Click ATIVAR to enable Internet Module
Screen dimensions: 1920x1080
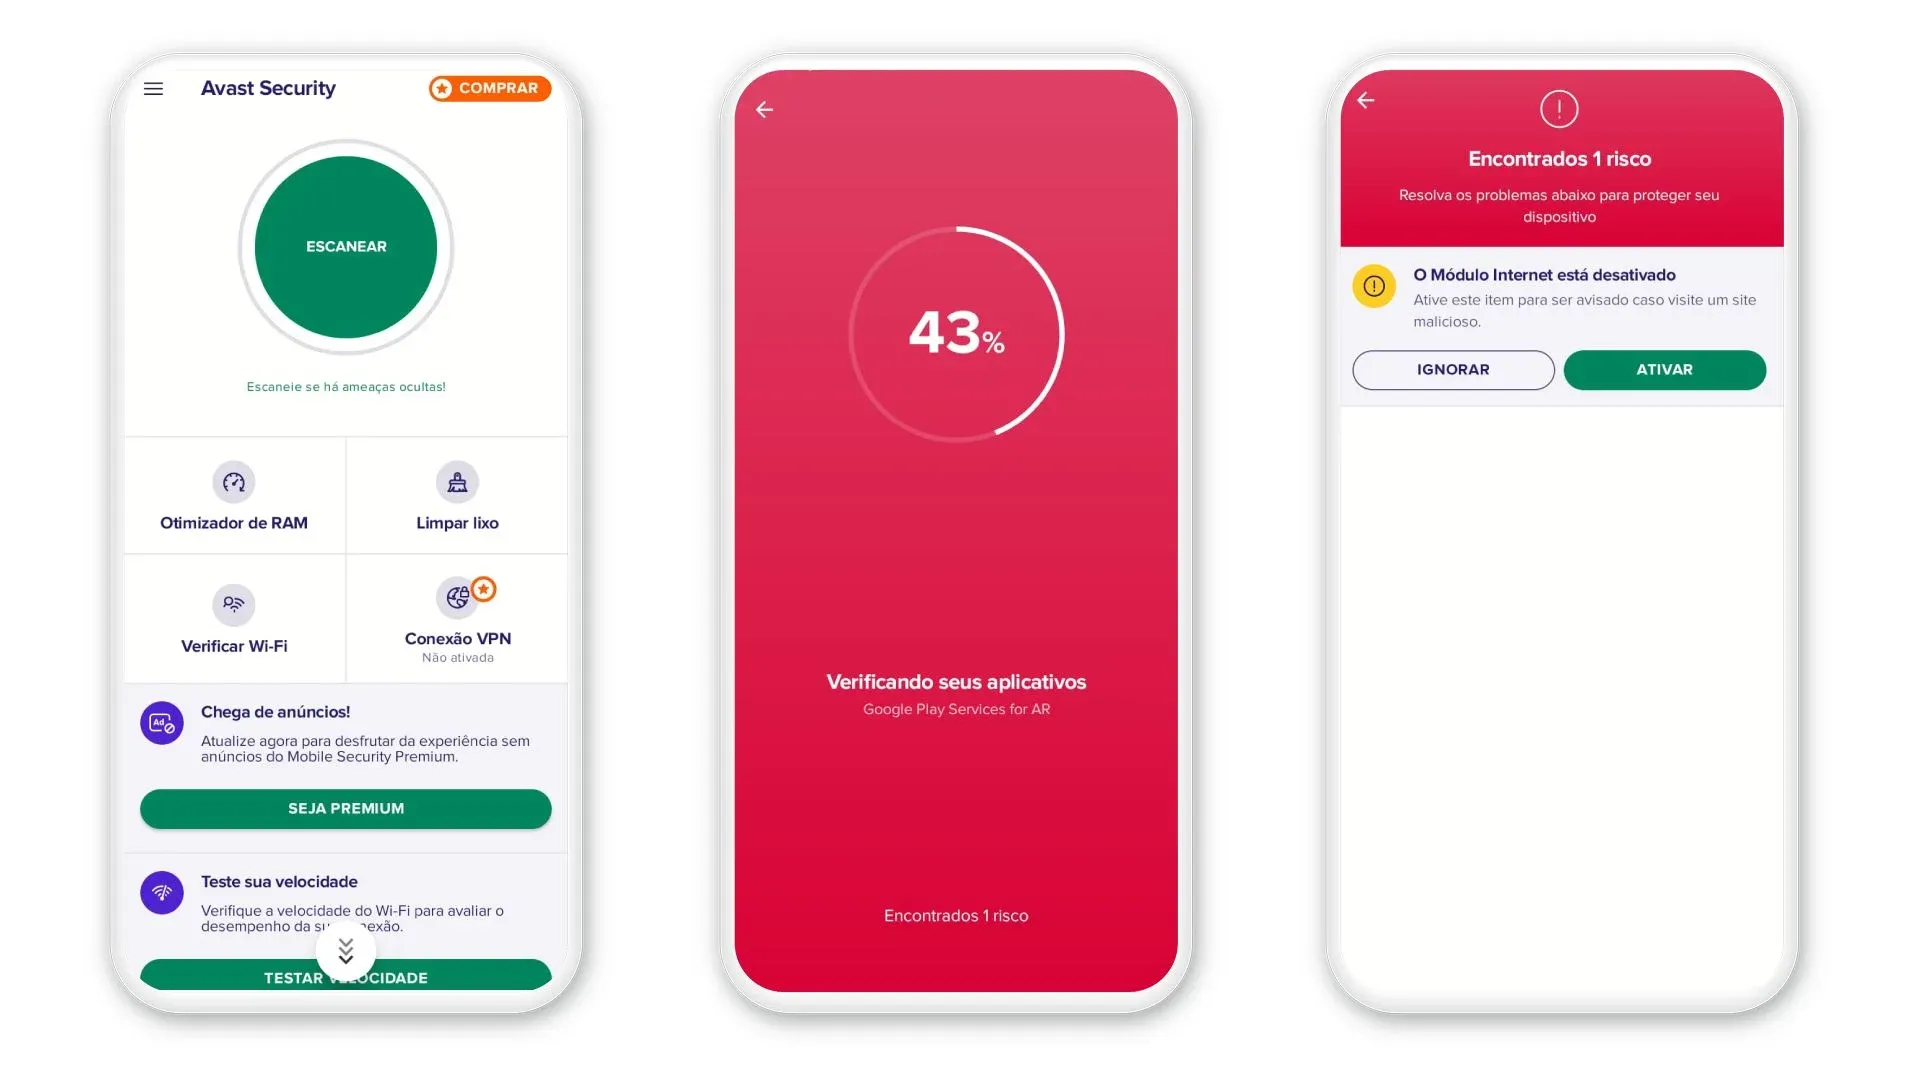[x=1663, y=369]
